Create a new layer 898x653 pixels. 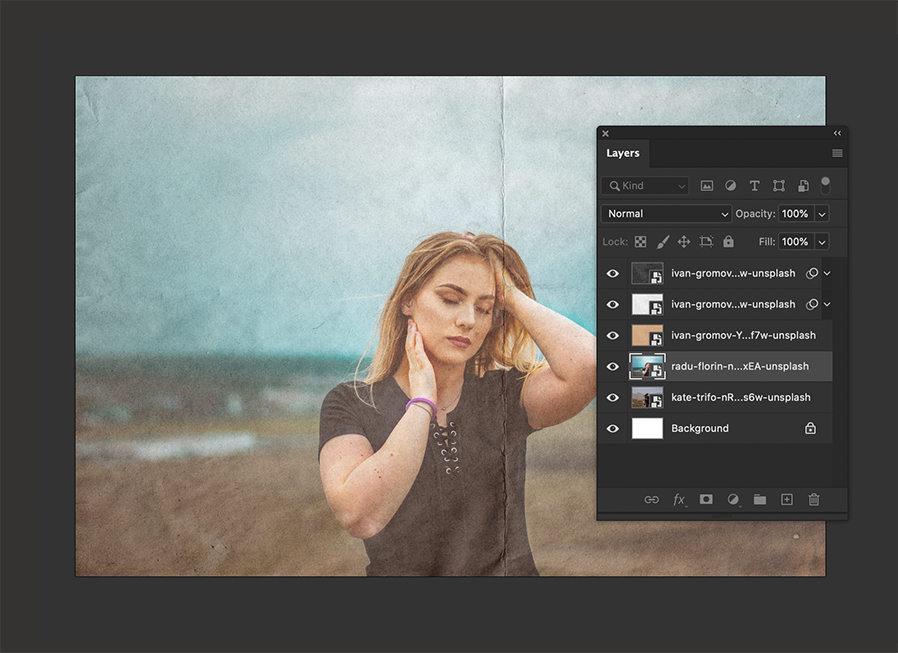point(787,499)
